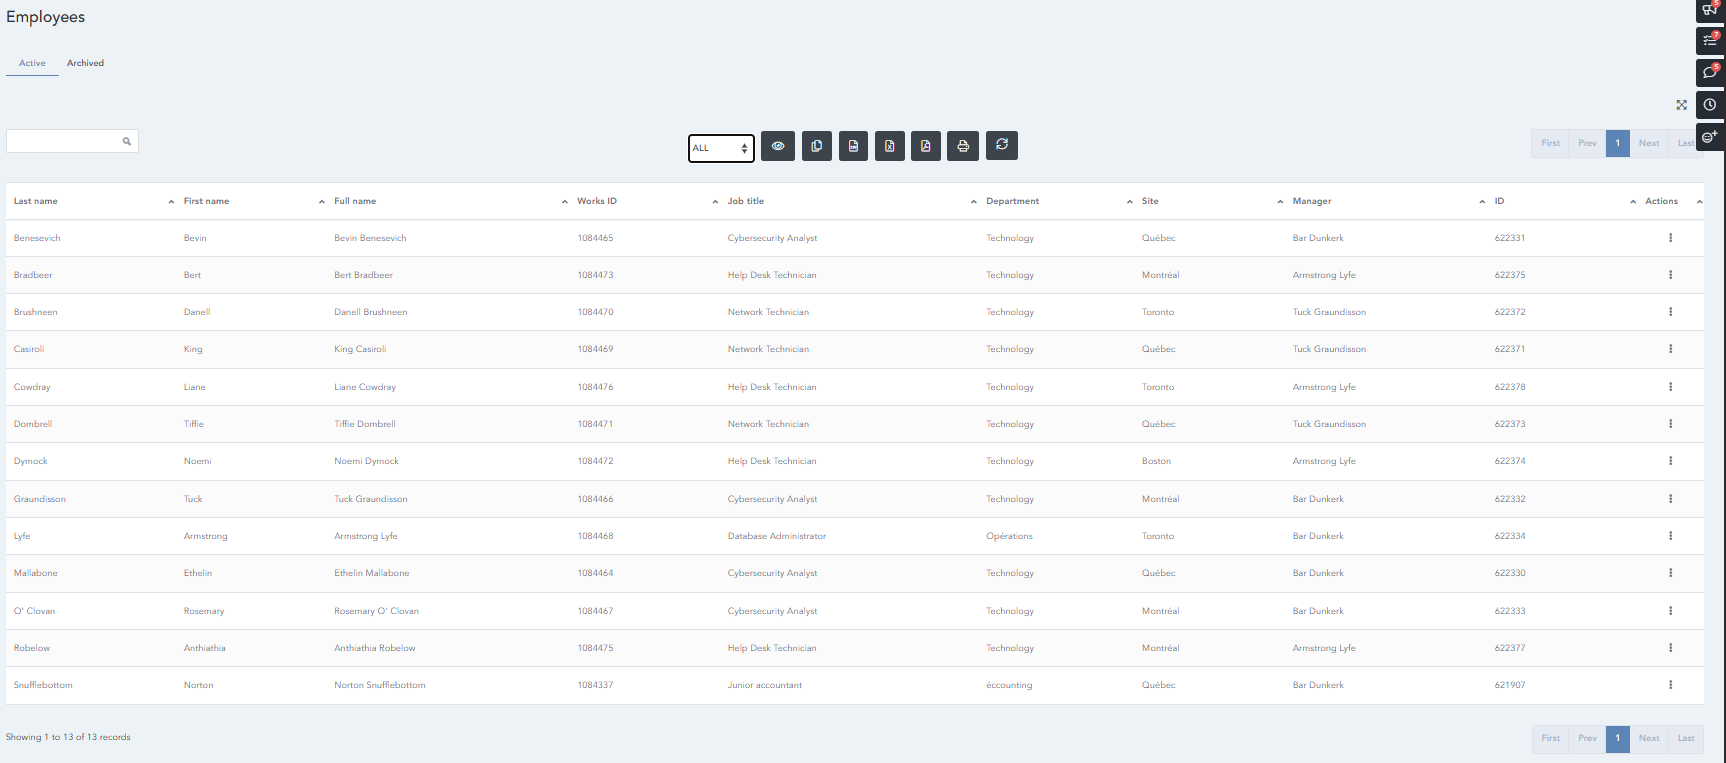Open the actions menu for Norton Snufflebottom
The height and width of the screenshot is (763, 1726).
pyautogui.click(x=1670, y=685)
